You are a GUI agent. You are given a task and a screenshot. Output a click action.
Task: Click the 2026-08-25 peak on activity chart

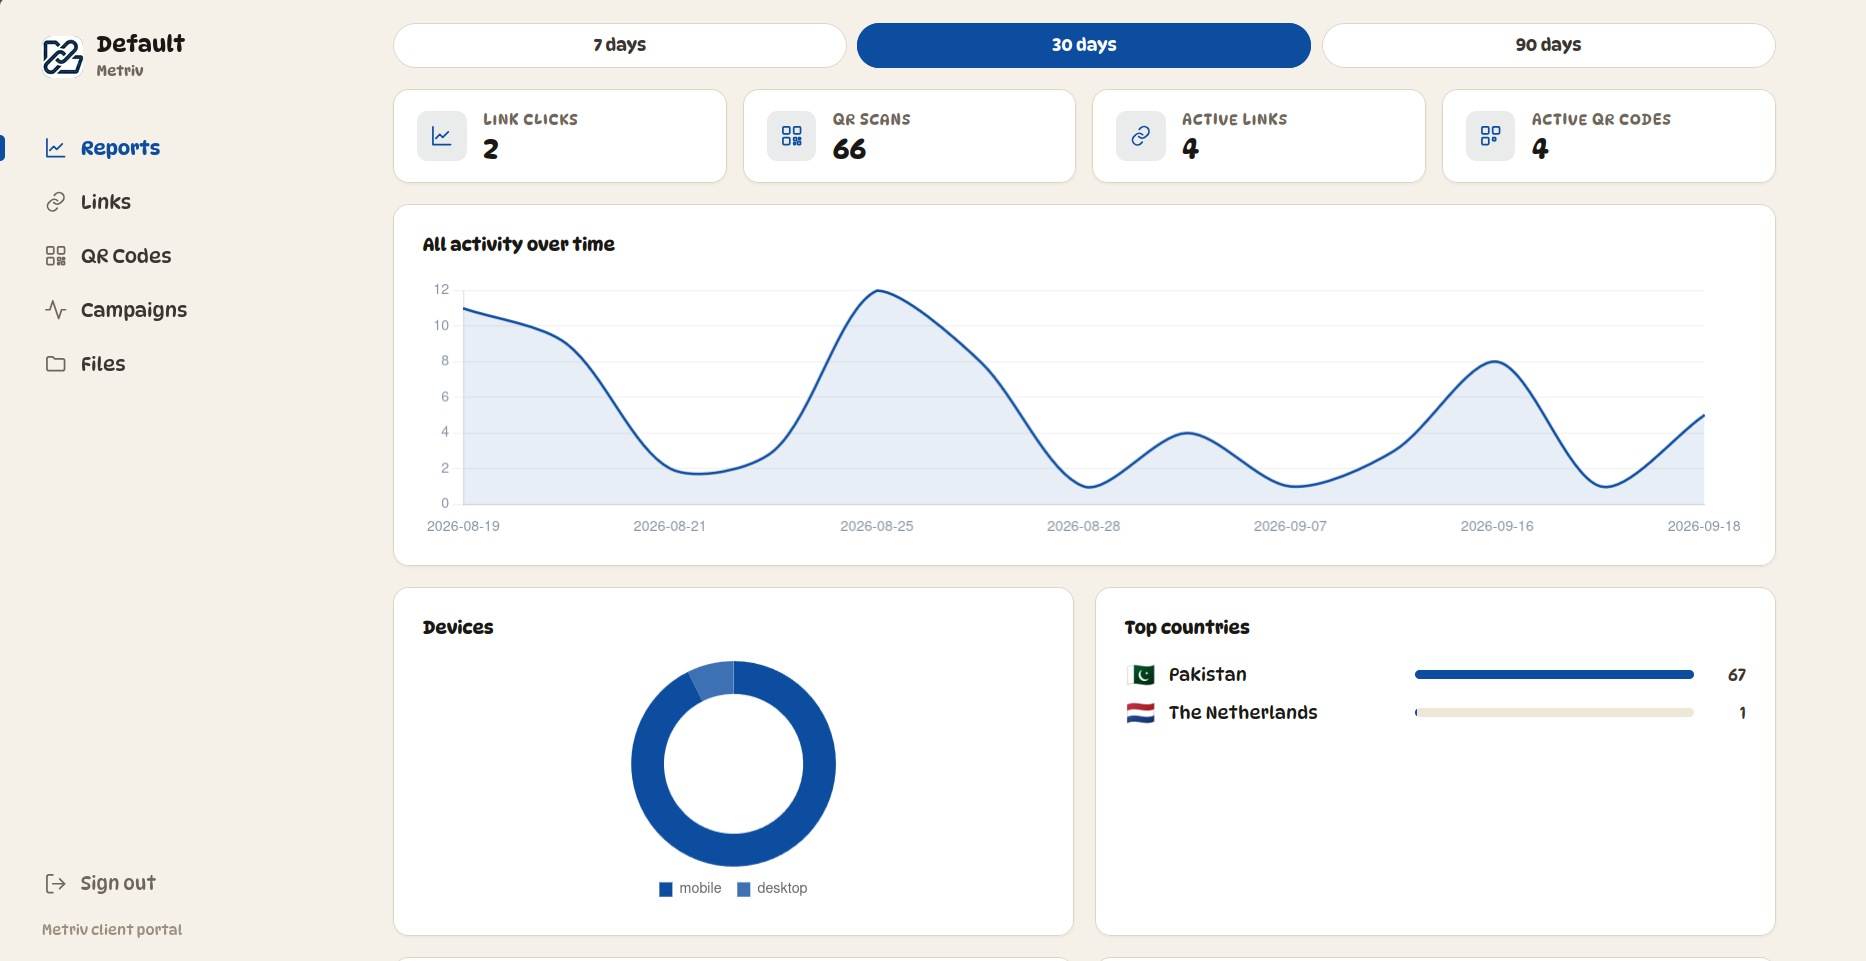(878, 291)
